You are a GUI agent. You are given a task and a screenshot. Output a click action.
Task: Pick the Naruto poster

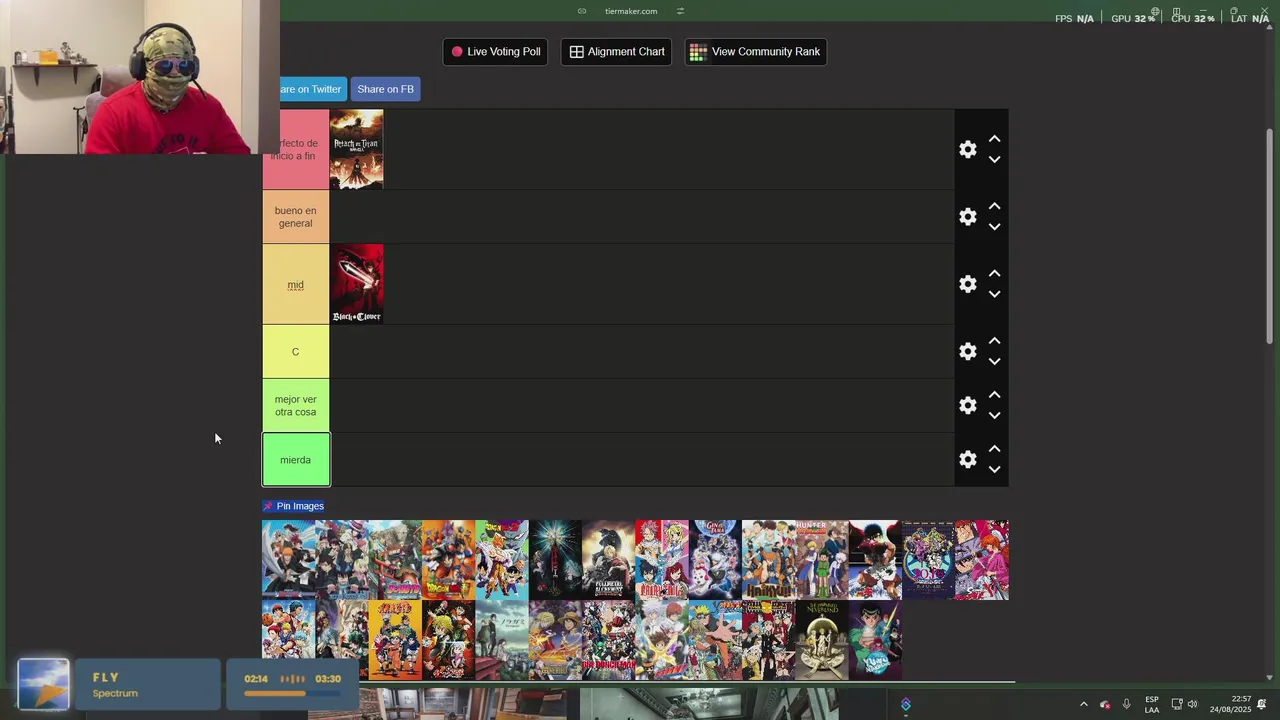[x=395, y=640]
